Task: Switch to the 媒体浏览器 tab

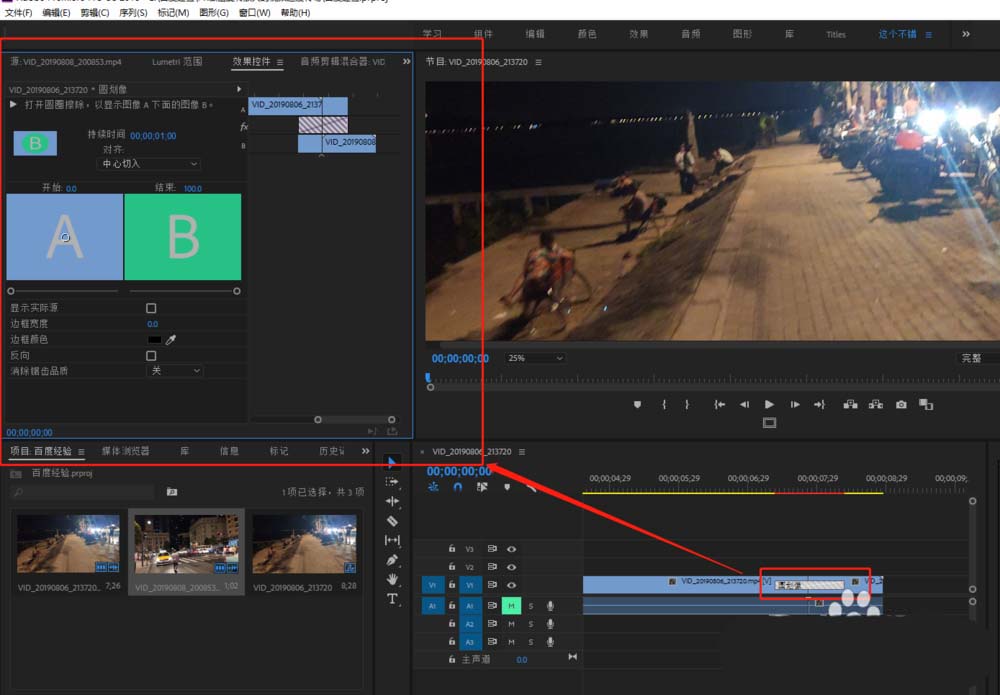Action: [125, 451]
